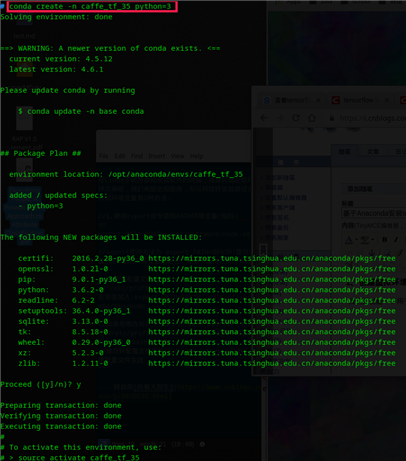Switch to the second 'tensorflow' browser tab

360,100
